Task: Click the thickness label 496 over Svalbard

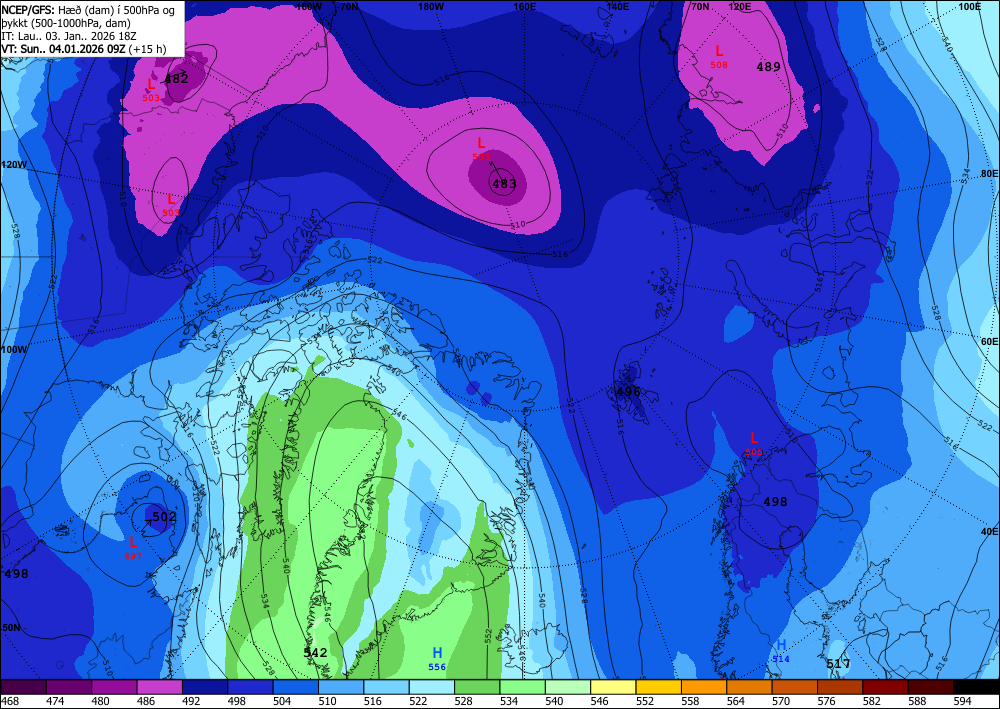Action: tap(628, 391)
